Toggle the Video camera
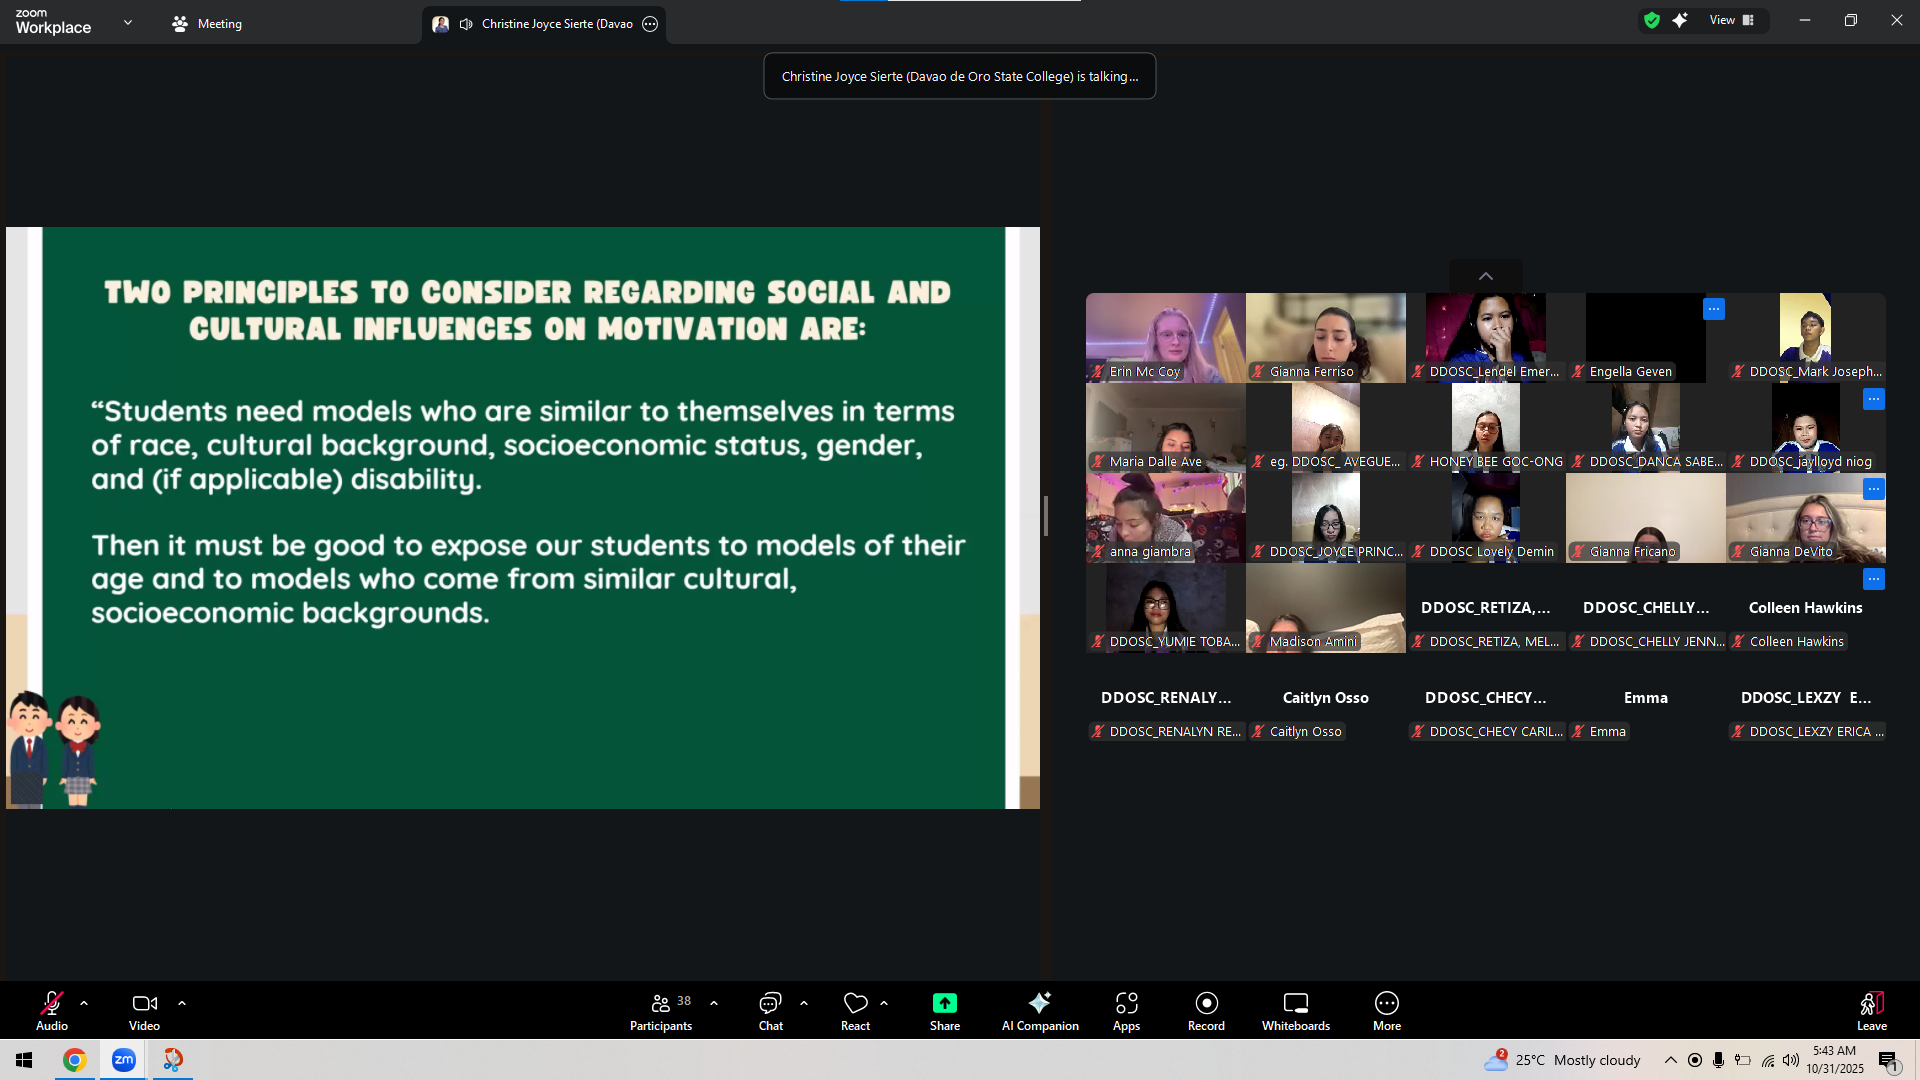This screenshot has height=1080, width=1920. (x=144, y=1010)
